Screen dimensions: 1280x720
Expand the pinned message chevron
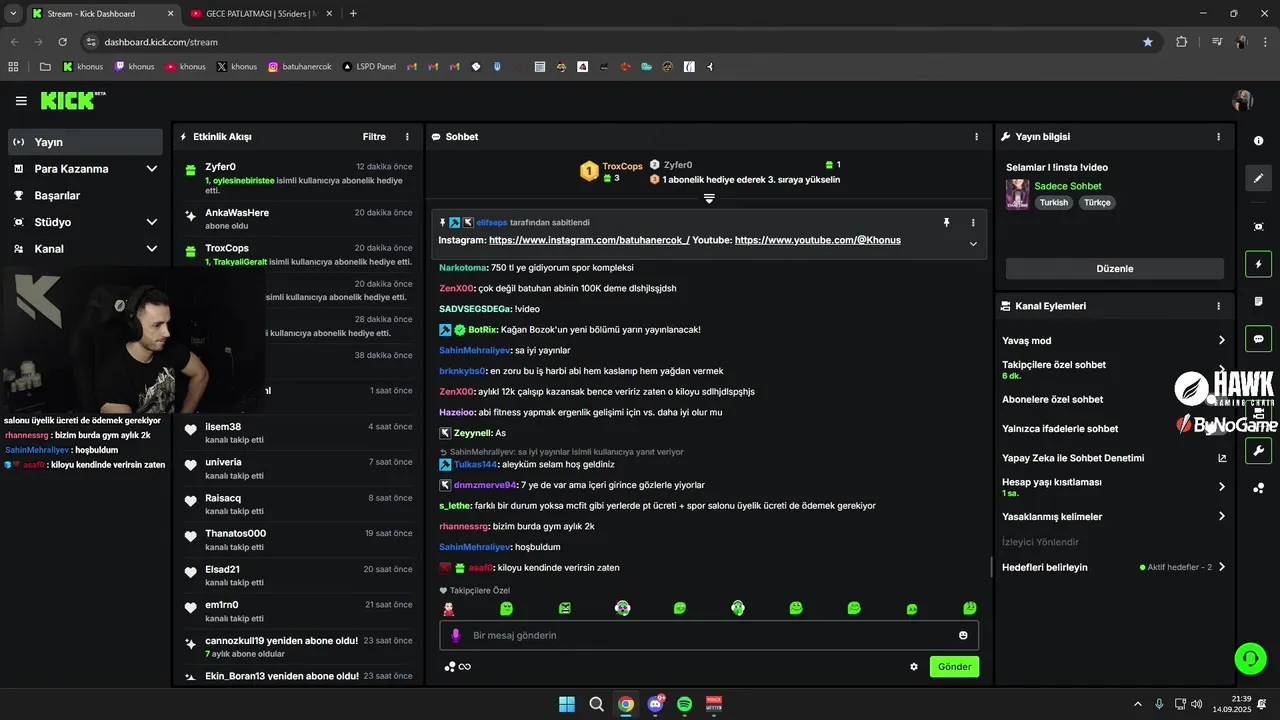click(x=973, y=243)
